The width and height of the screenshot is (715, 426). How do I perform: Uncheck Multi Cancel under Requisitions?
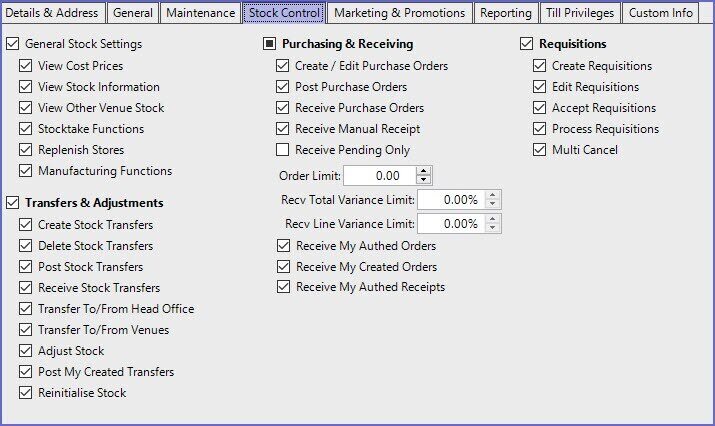540,150
